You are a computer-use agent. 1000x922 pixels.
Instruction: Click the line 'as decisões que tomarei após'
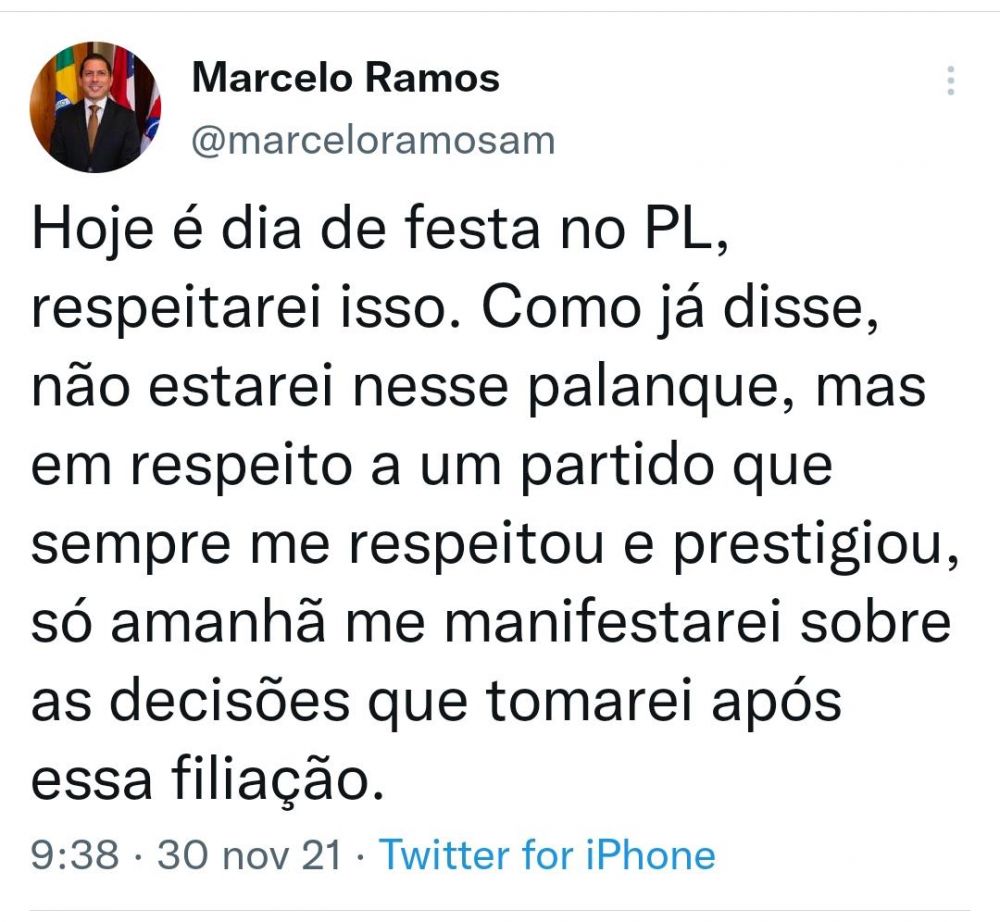(436, 701)
